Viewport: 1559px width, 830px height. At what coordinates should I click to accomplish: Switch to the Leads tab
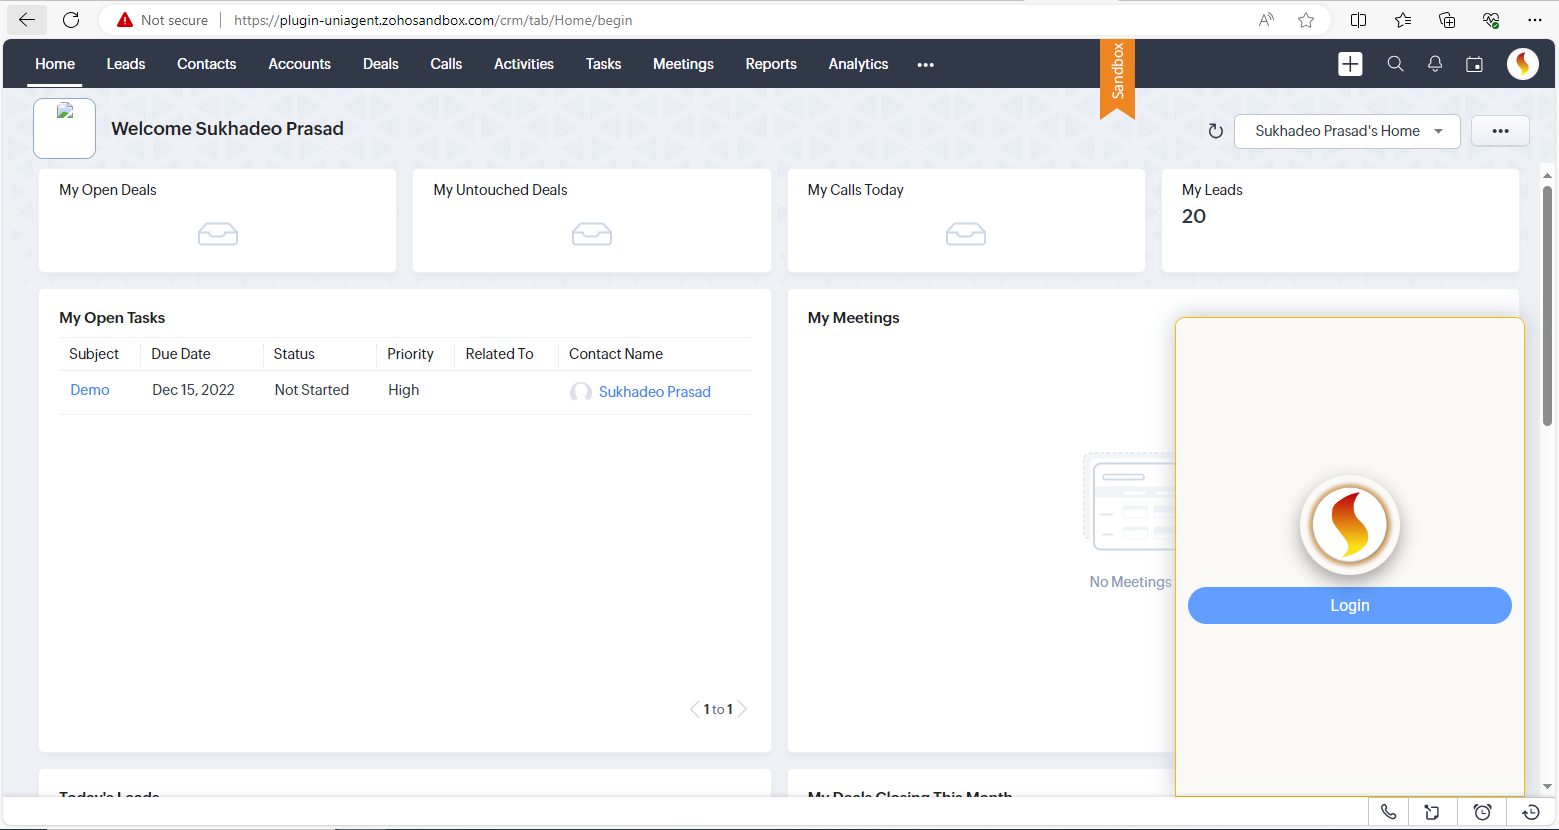pyautogui.click(x=126, y=64)
